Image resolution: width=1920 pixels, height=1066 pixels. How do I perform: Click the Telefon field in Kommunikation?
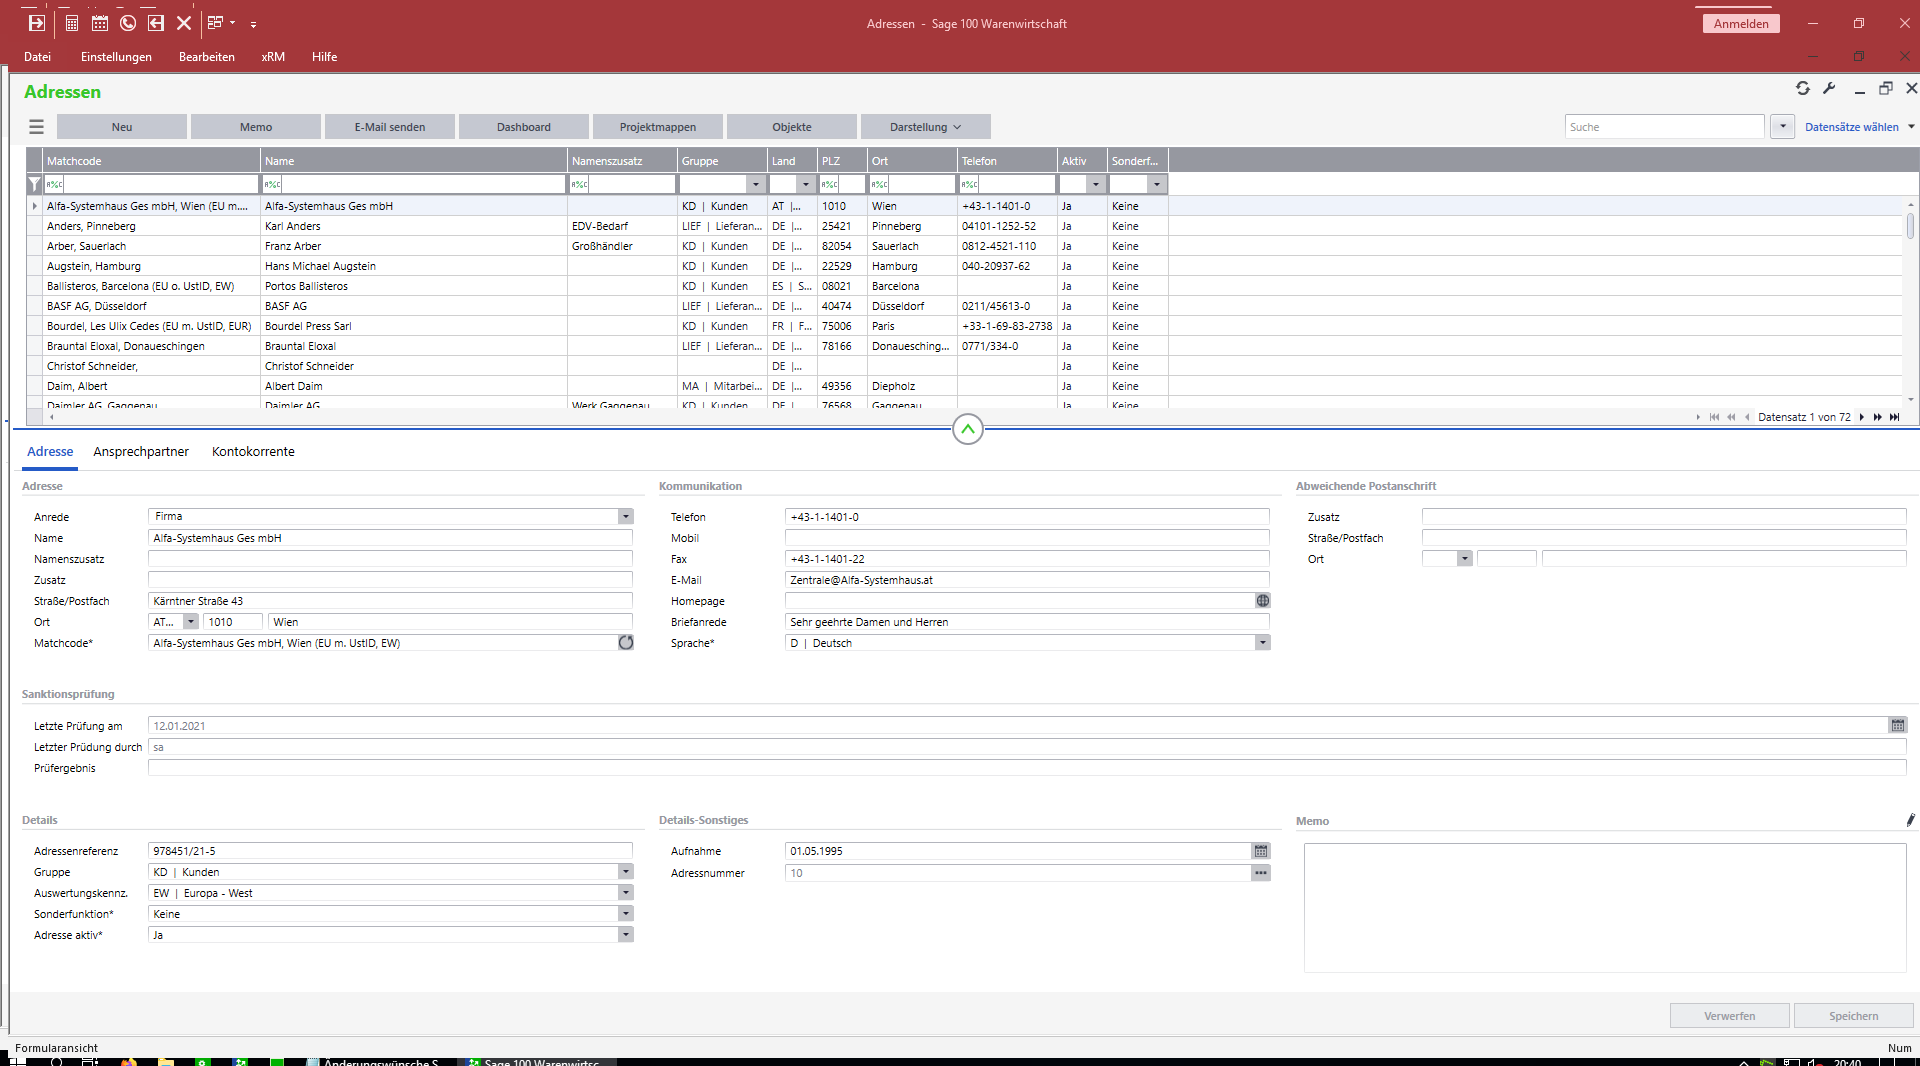[1027, 517]
